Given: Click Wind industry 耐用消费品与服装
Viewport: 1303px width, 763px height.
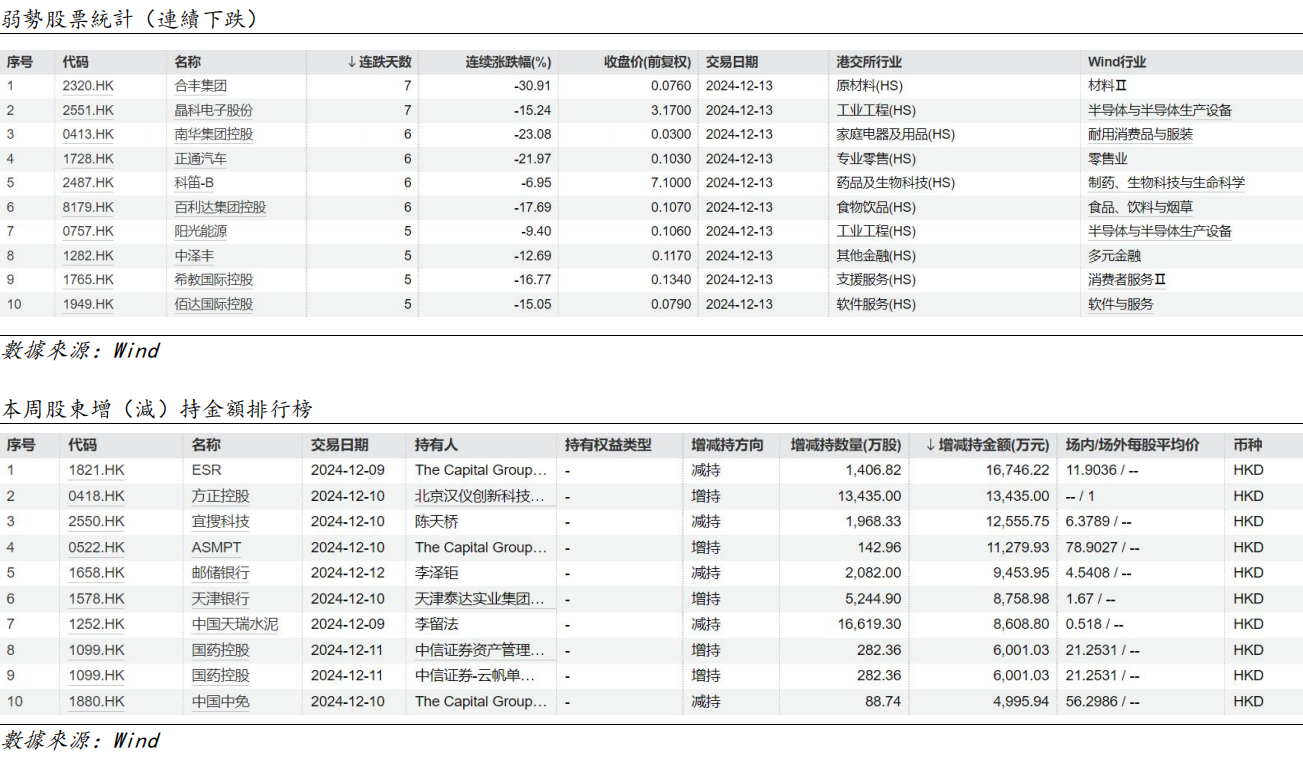Looking at the screenshot, I should tap(1140, 134).
